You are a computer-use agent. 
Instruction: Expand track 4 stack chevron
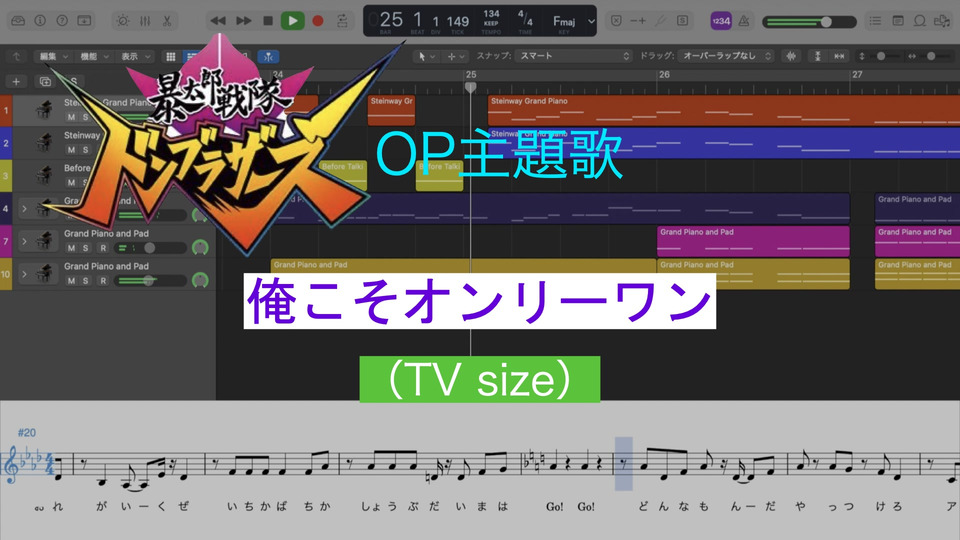click(x=24, y=209)
